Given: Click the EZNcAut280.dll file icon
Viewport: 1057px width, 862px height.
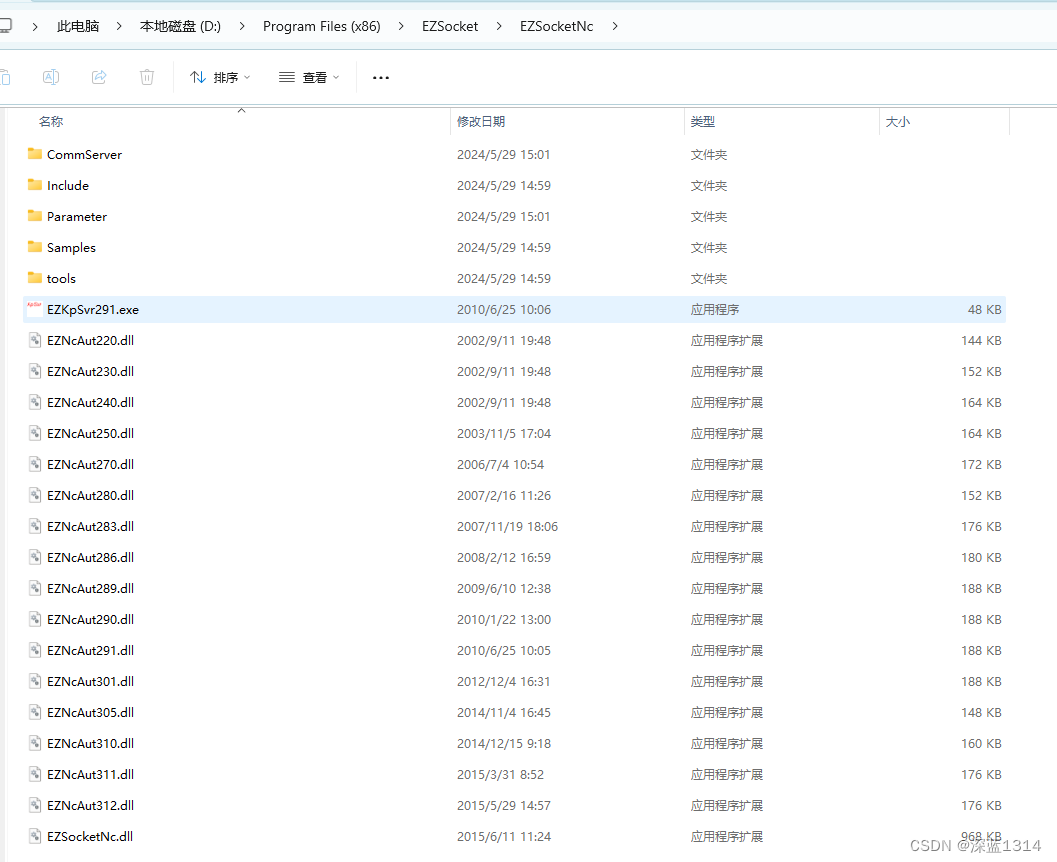Looking at the screenshot, I should click(35, 495).
